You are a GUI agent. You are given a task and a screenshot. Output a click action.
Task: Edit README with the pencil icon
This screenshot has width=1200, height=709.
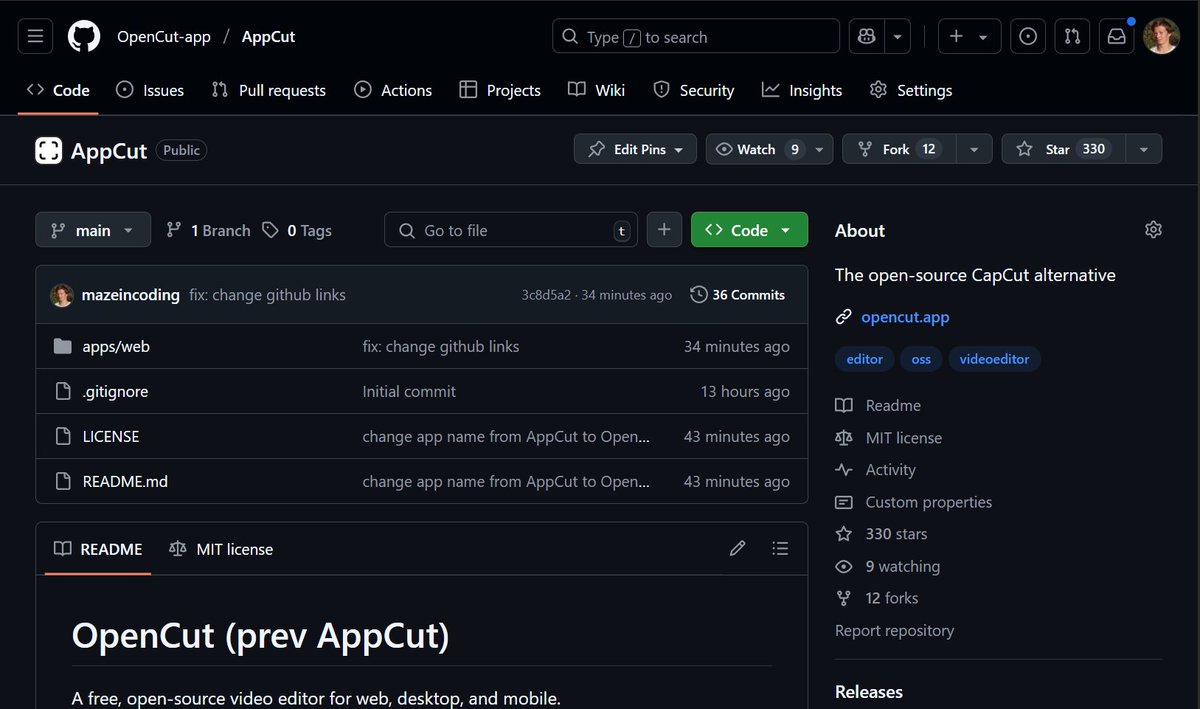tap(737, 548)
